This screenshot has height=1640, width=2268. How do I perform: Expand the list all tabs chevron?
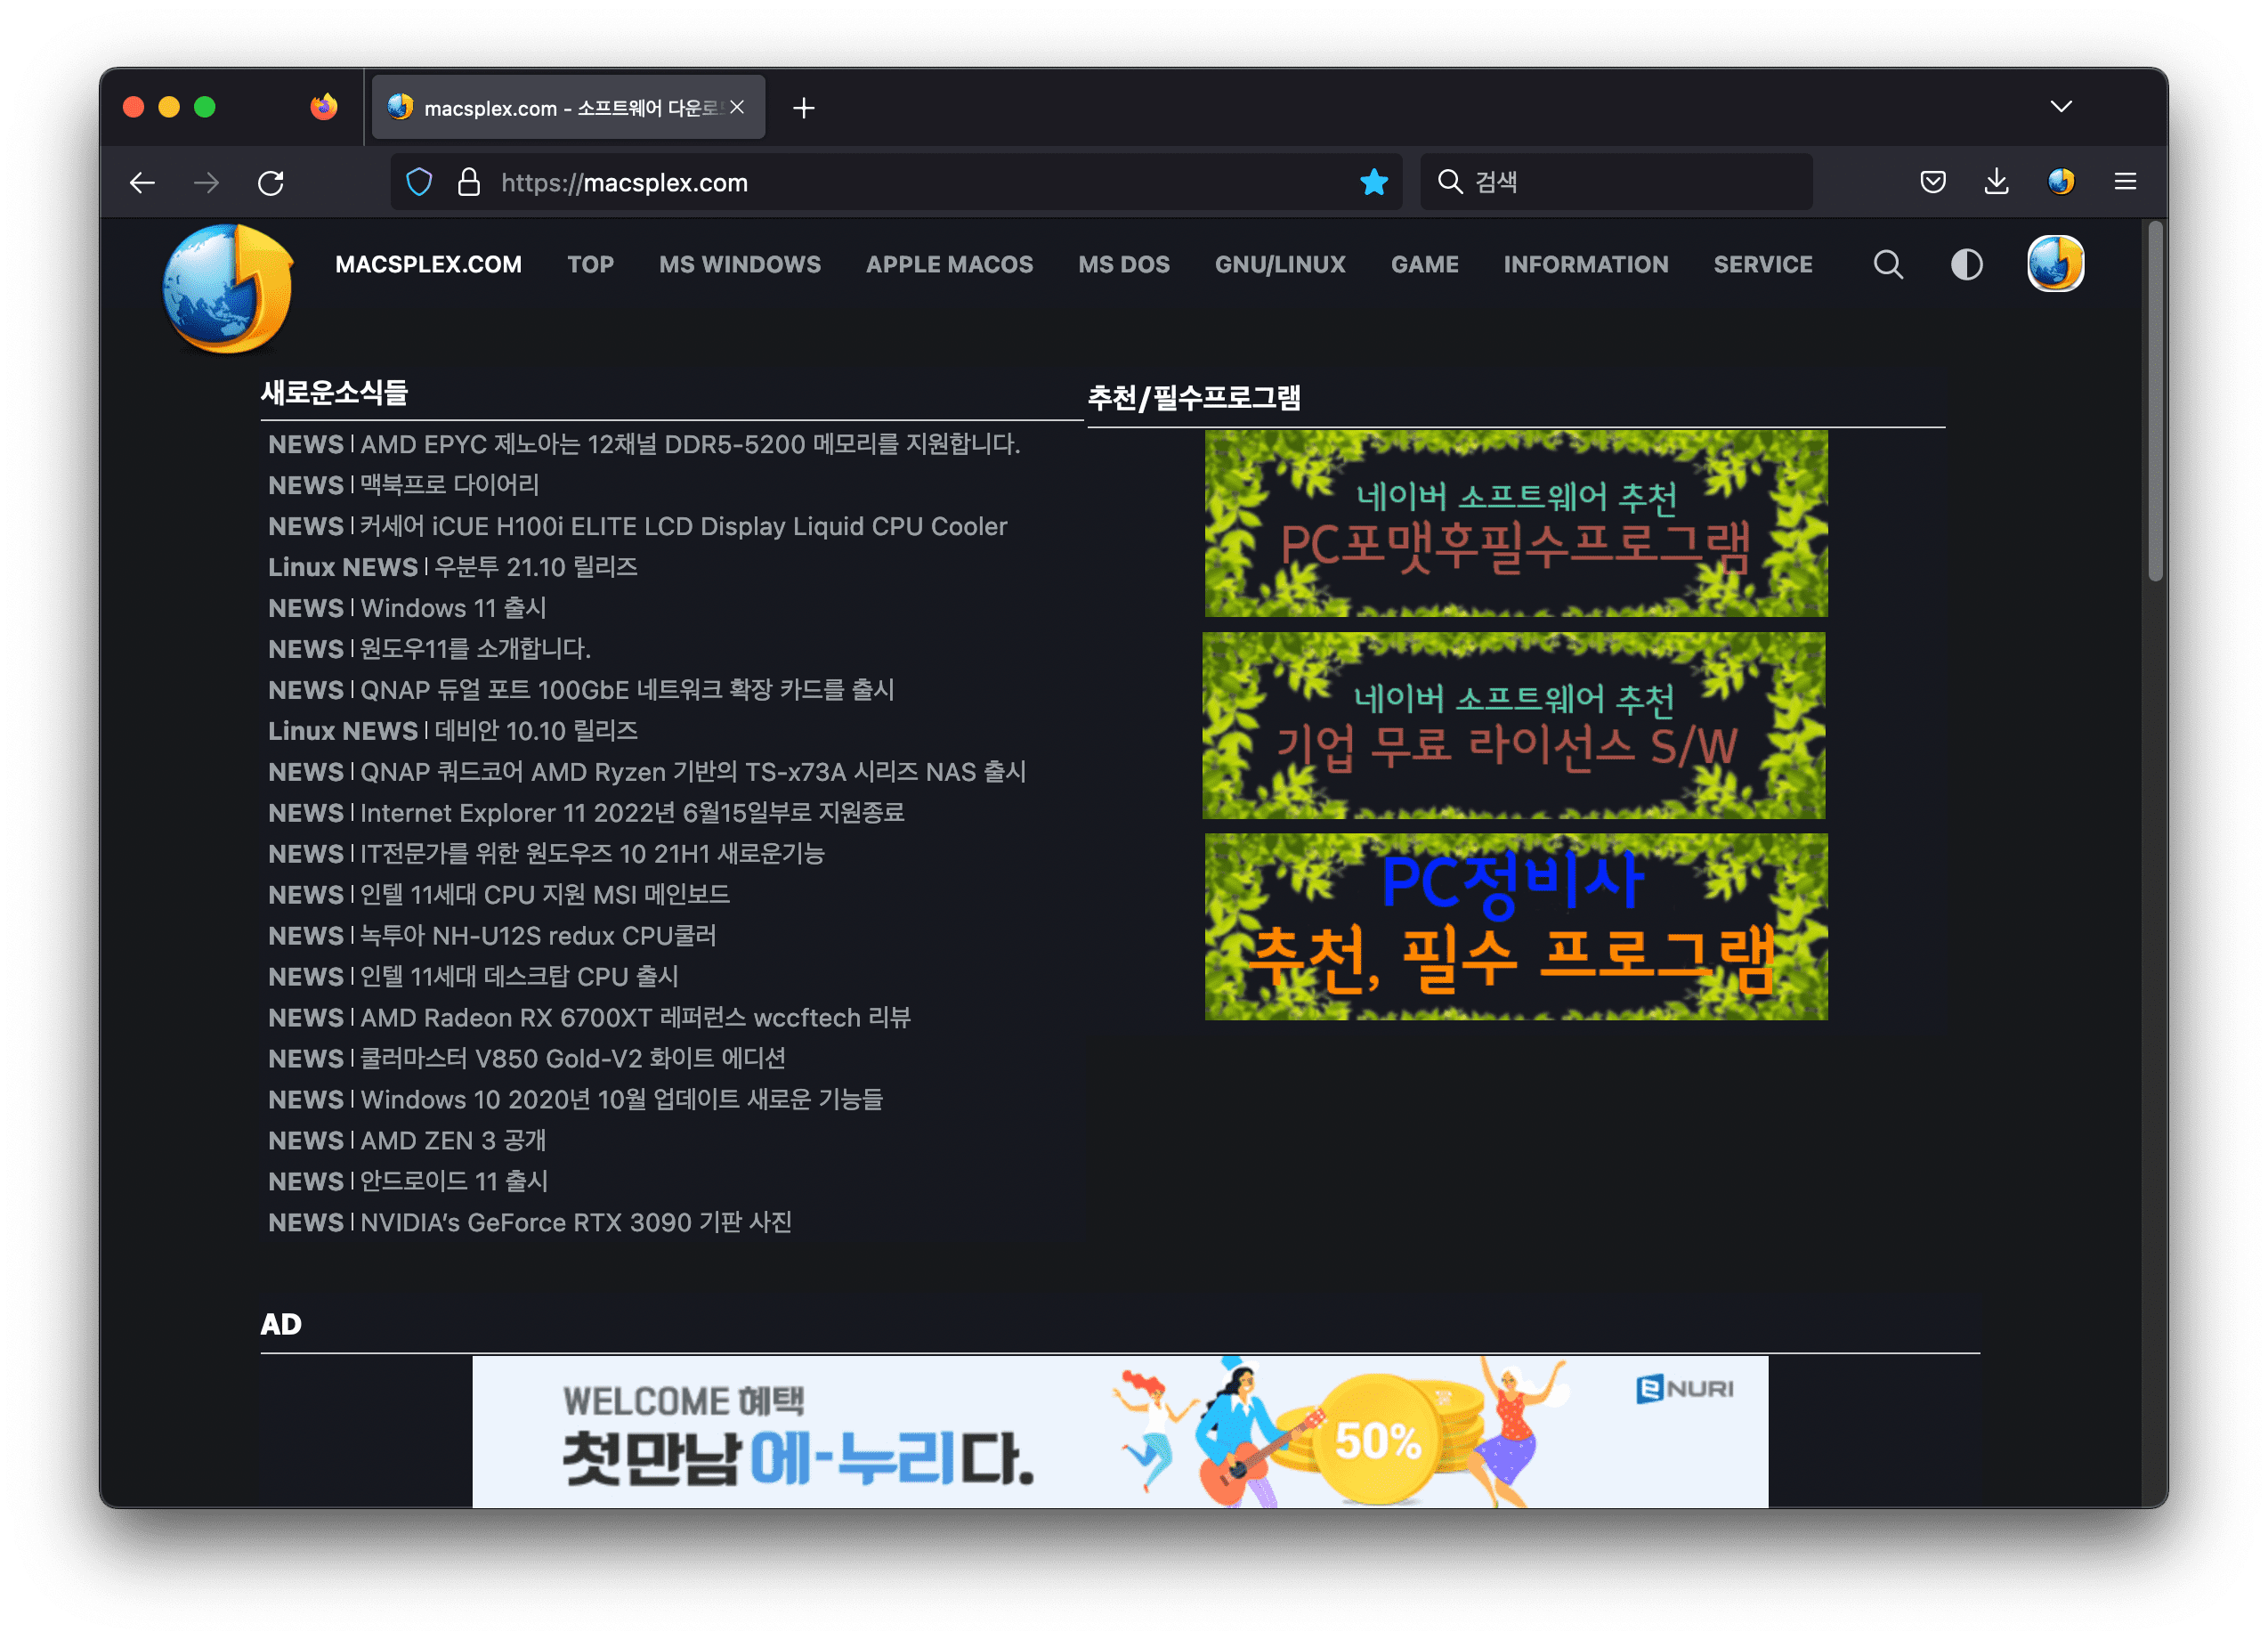click(x=2061, y=106)
